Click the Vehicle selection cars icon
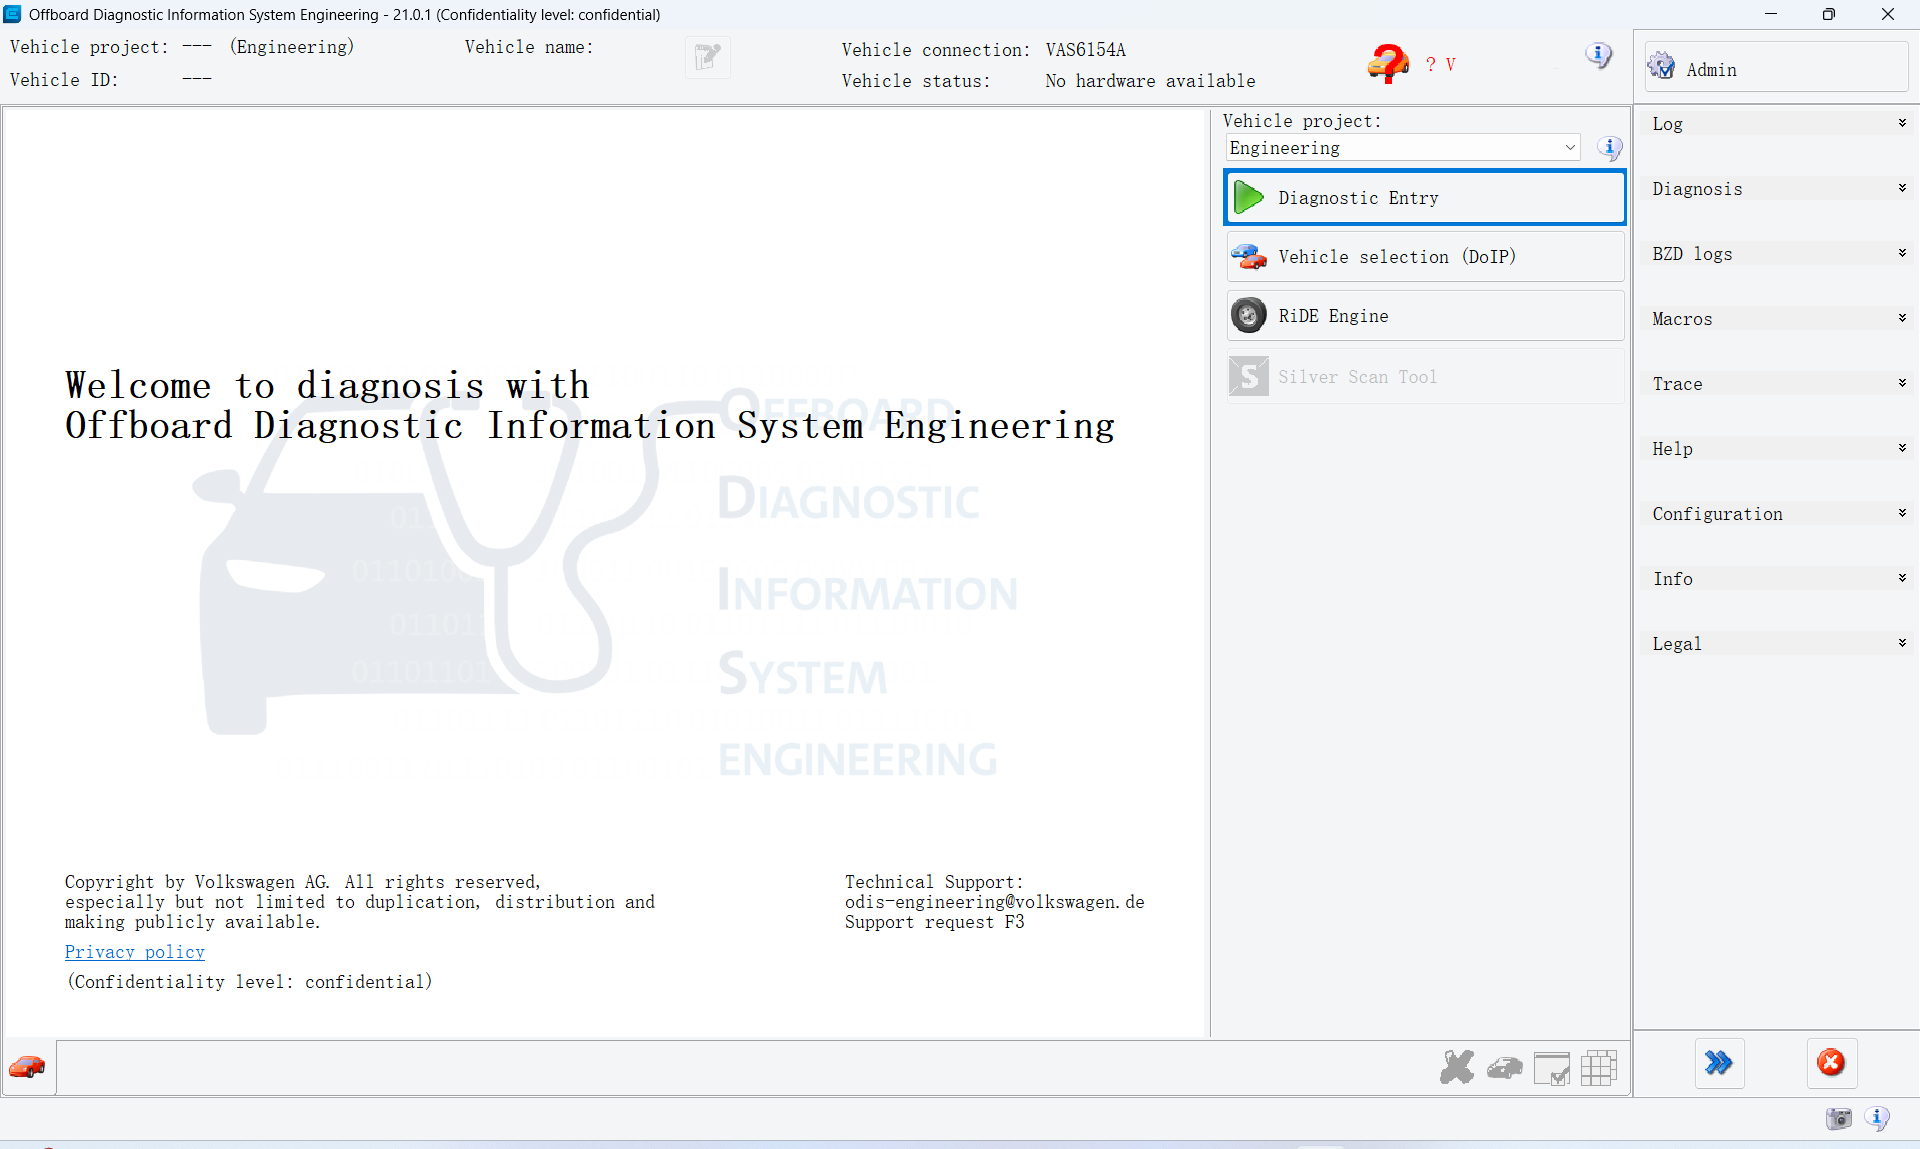Image resolution: width=1920 pixels, height=1149 pixels. [x=1248, y=257]
